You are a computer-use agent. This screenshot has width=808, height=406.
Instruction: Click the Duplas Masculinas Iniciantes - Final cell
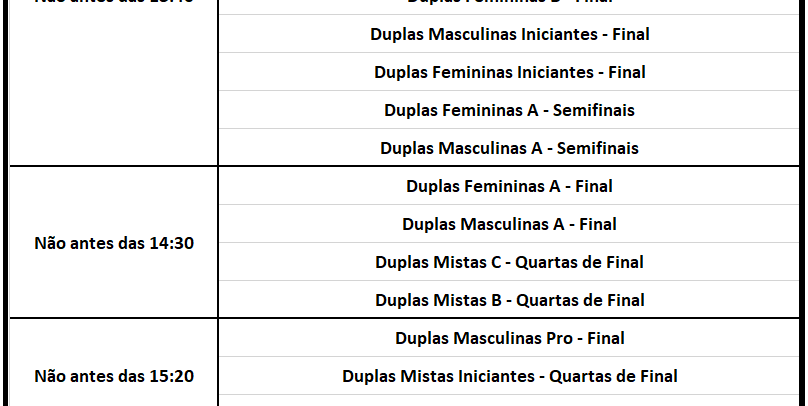509,34
